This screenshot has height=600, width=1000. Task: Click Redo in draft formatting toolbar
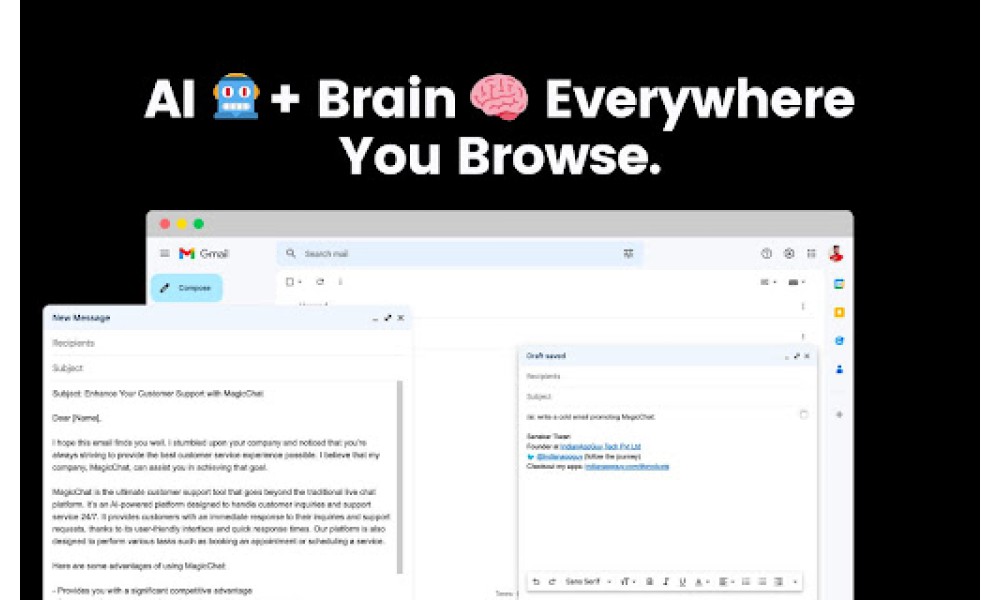tap(552, 582)
